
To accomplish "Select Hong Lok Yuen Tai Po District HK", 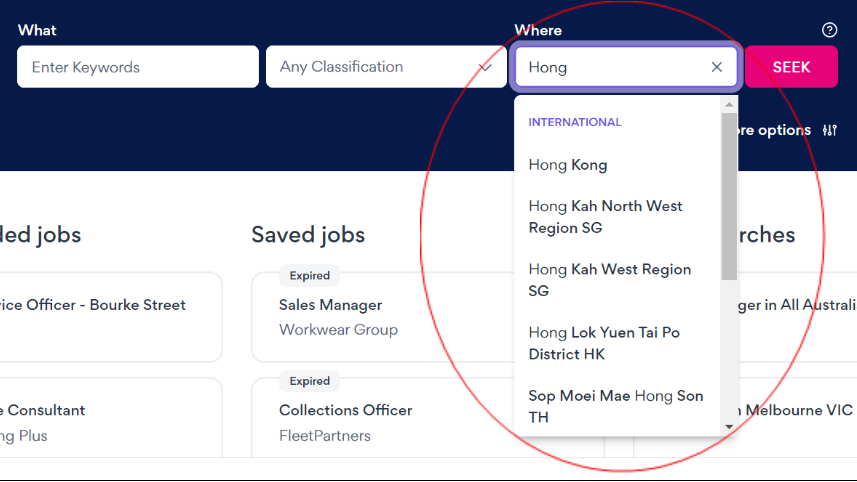I will click(604, 343).
